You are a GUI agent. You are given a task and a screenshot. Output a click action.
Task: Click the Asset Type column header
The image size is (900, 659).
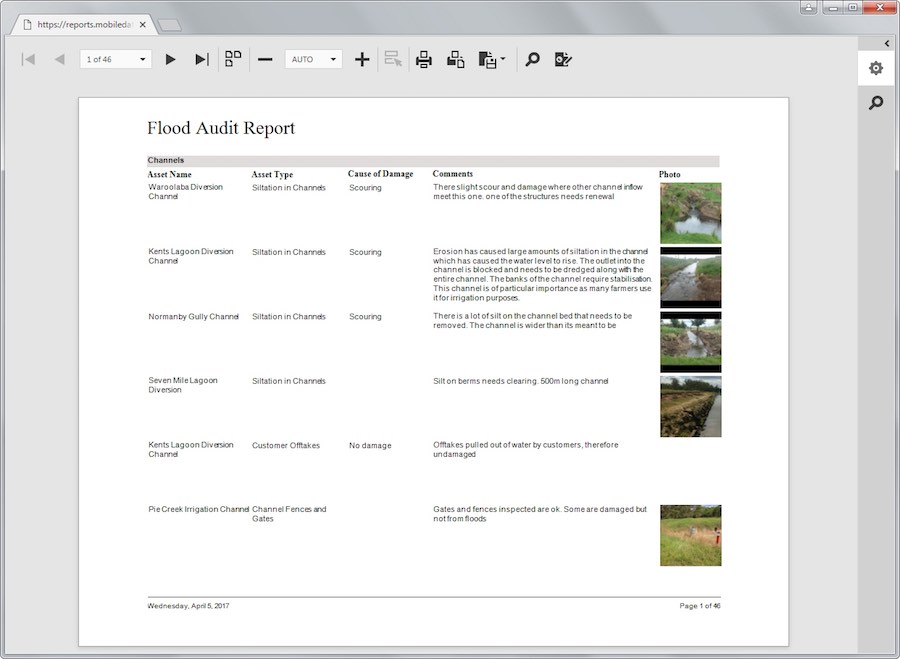click(x=272, y=175)
